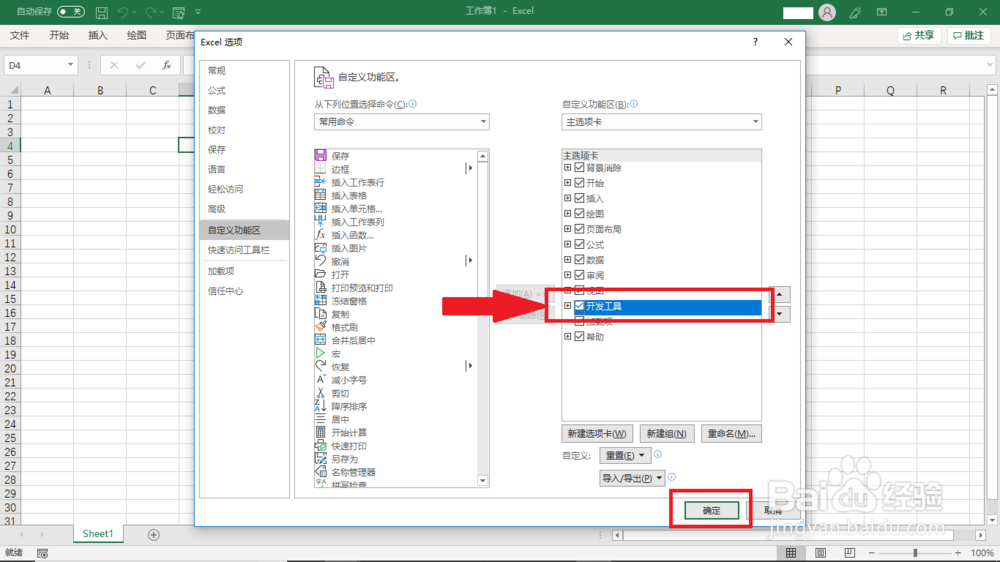The width and height of the screenshot is (1000, 562).
Task: Uncheck the 绘图 tab checkbox
Action: (579, 213)
